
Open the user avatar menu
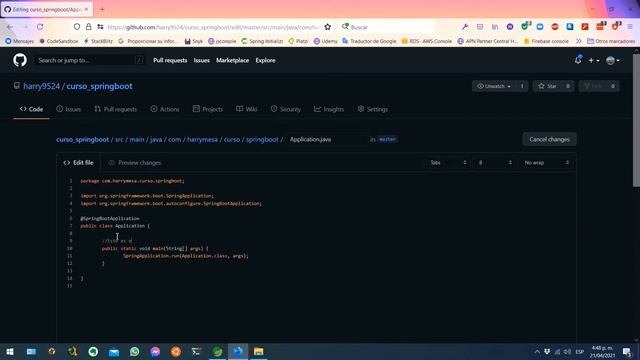tap(613, 60)
